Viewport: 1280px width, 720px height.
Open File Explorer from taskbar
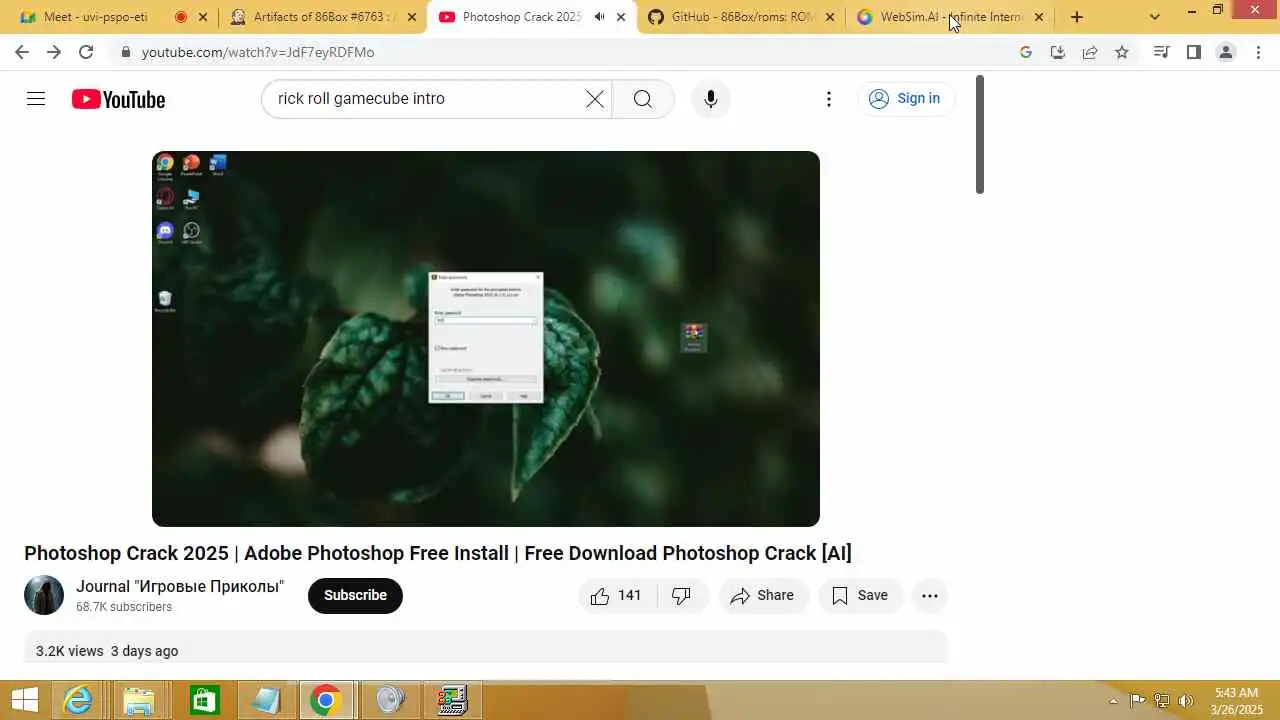(x=139, y=700)
